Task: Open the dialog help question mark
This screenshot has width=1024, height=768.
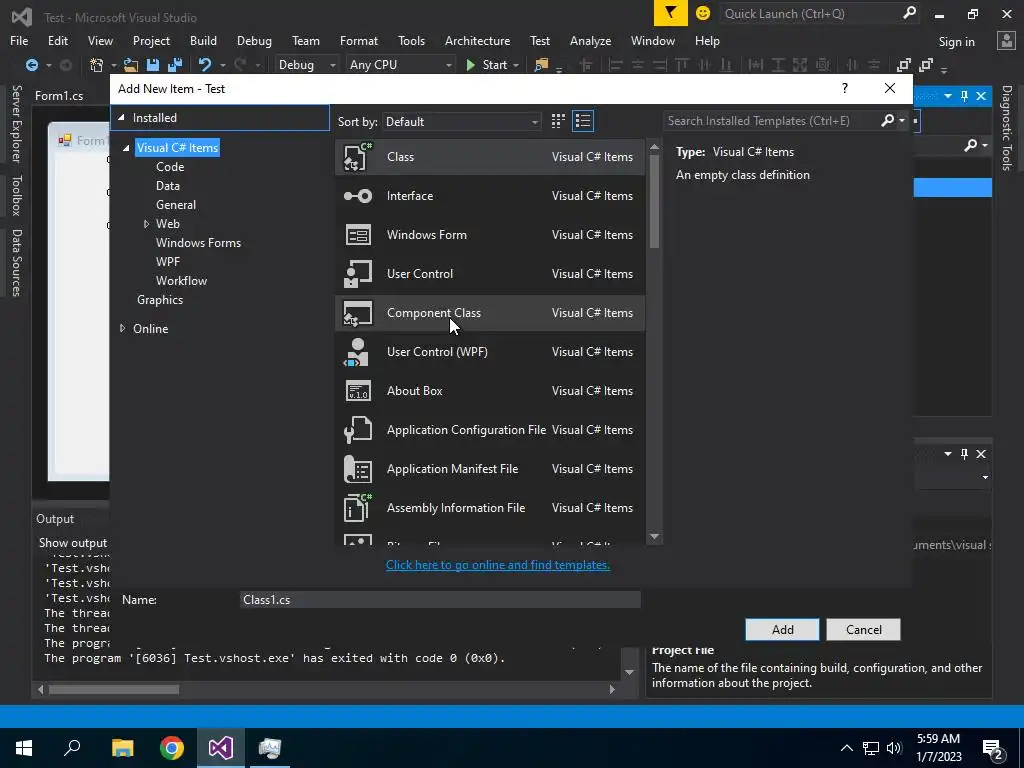Action: click(844, 88)
